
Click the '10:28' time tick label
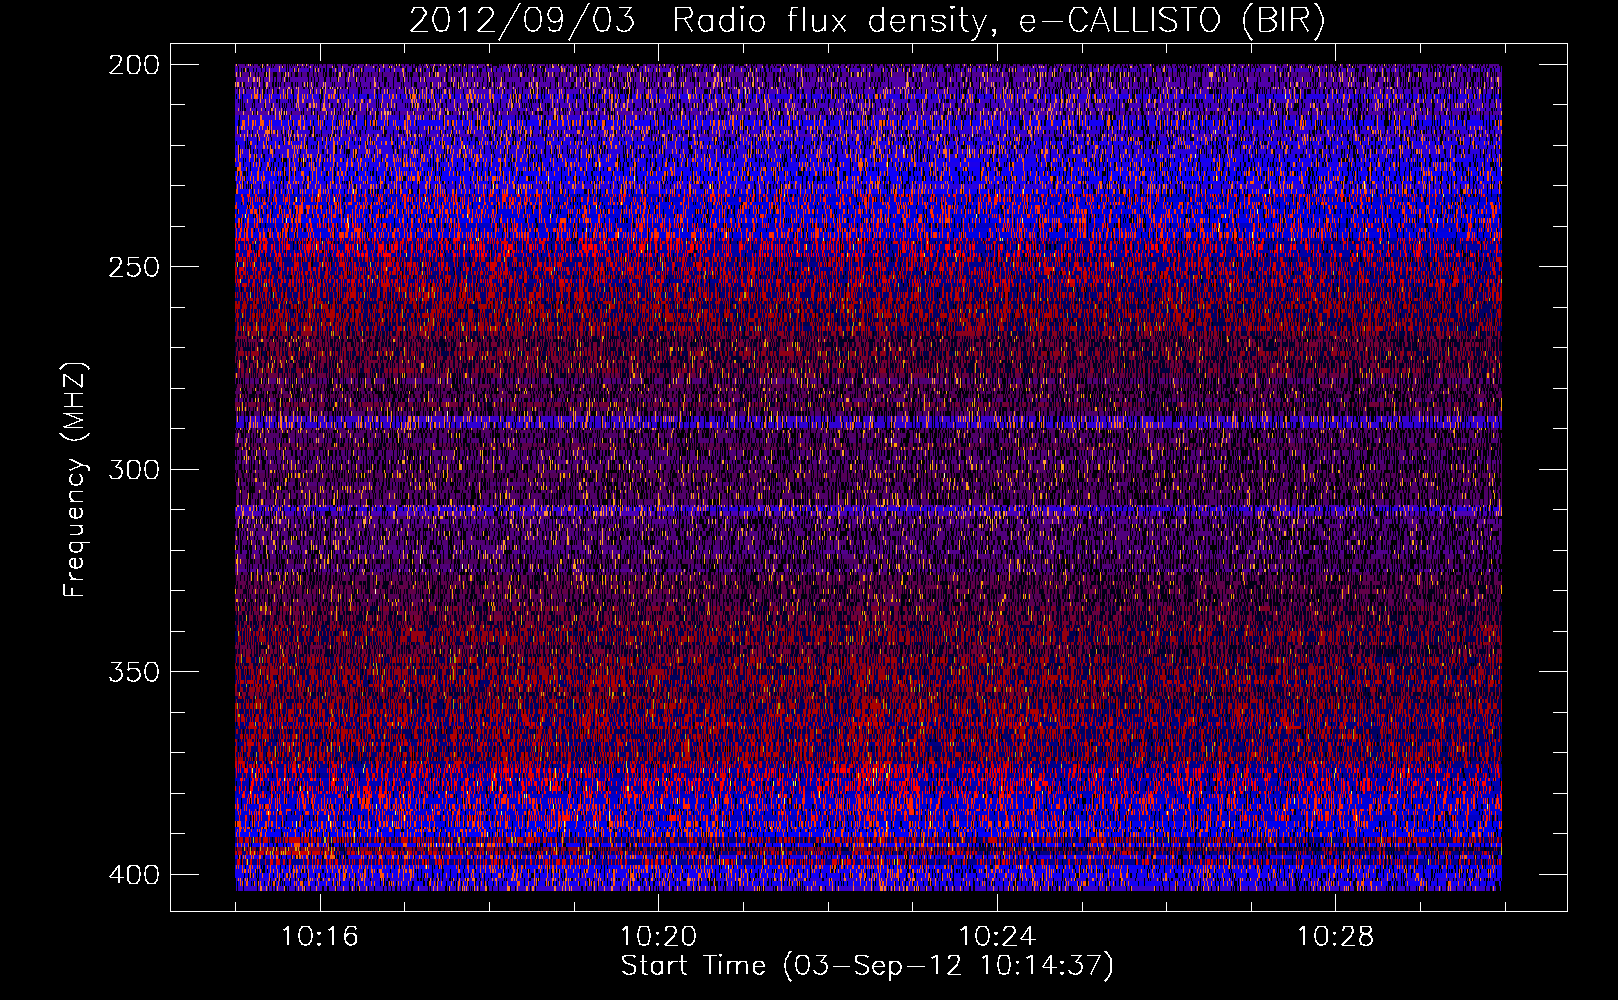(x=1336, y=937)
